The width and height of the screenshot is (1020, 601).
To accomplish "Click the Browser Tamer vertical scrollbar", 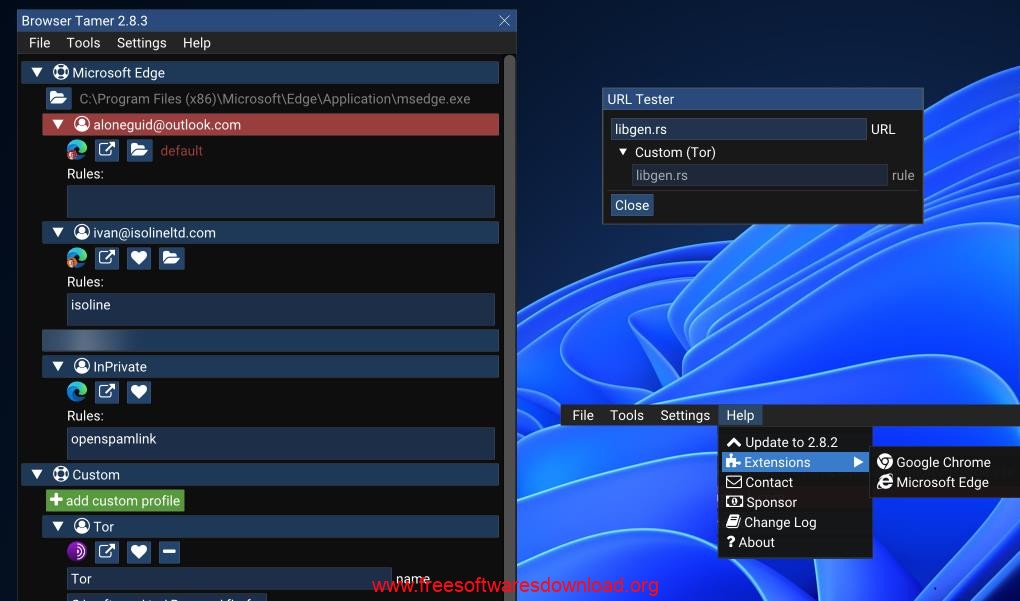I will (x=509, y=328).
